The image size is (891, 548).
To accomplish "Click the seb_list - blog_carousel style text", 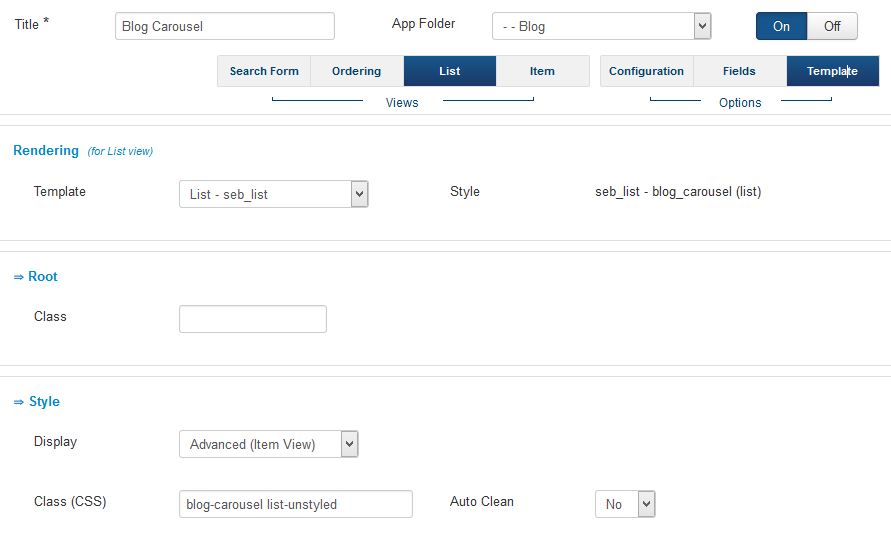I will click(x=678, y=191).
